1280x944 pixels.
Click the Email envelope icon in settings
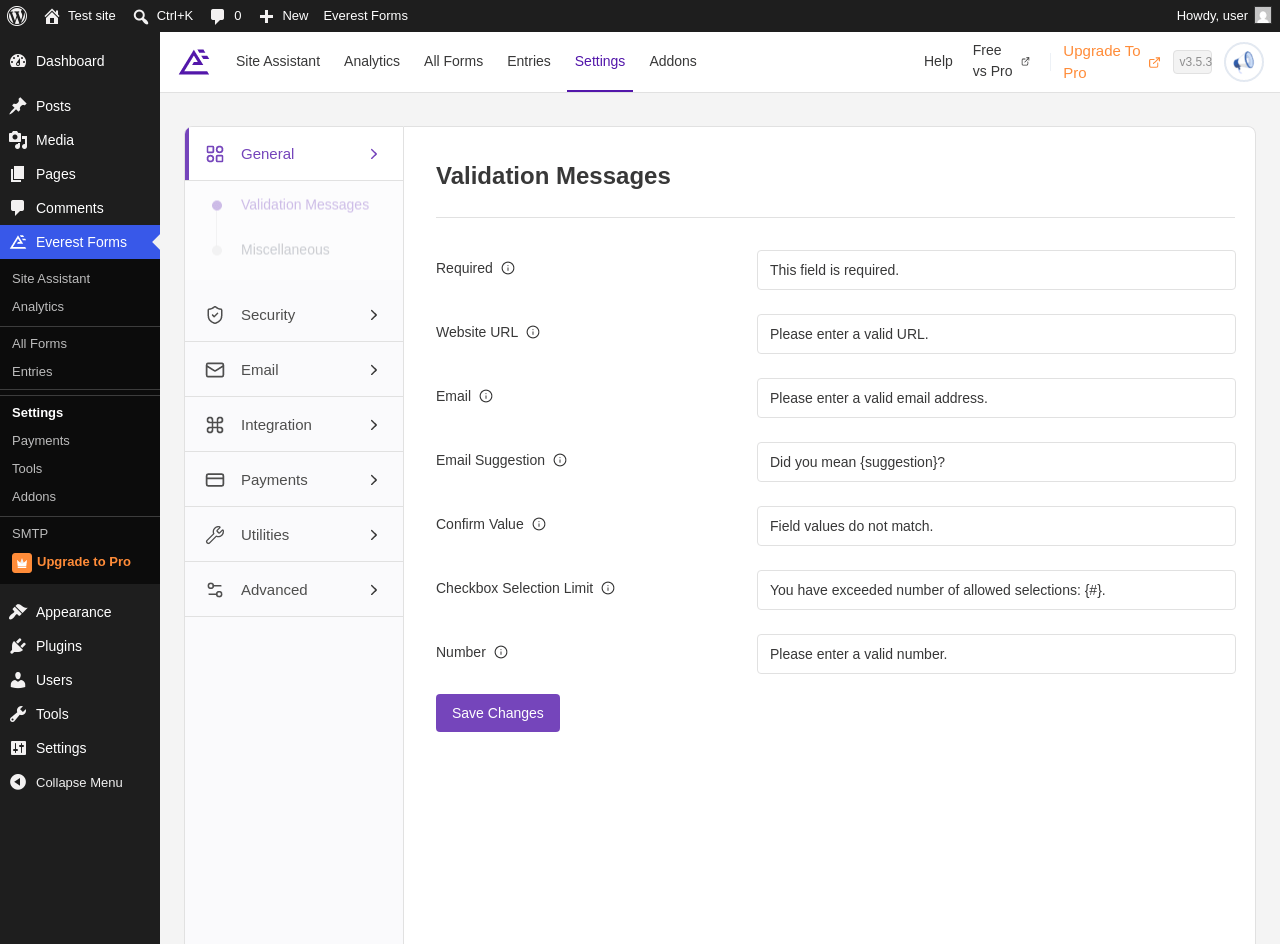(215, 370)
